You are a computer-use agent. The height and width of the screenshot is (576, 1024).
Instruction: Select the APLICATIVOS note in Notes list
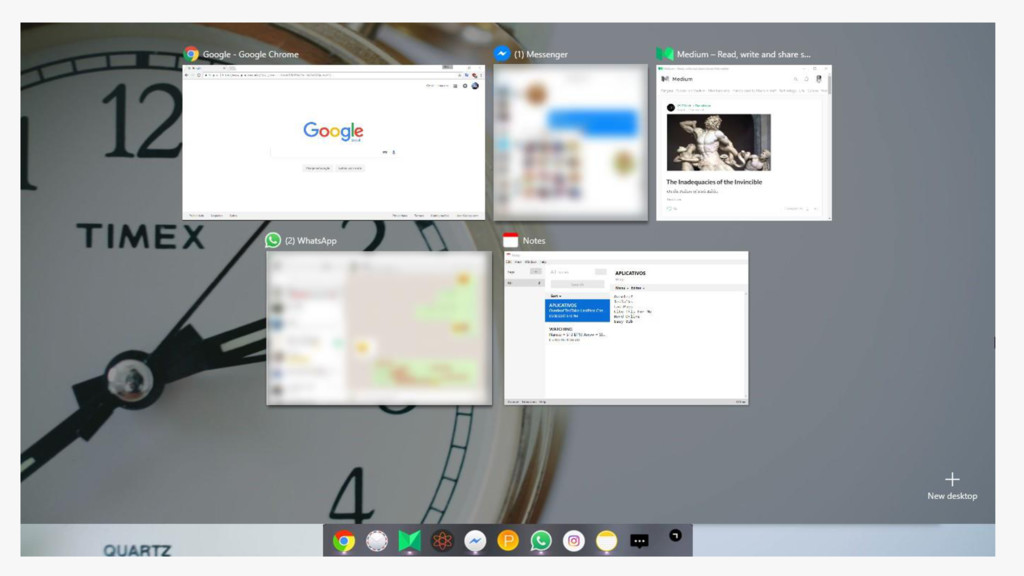(577, 310)
